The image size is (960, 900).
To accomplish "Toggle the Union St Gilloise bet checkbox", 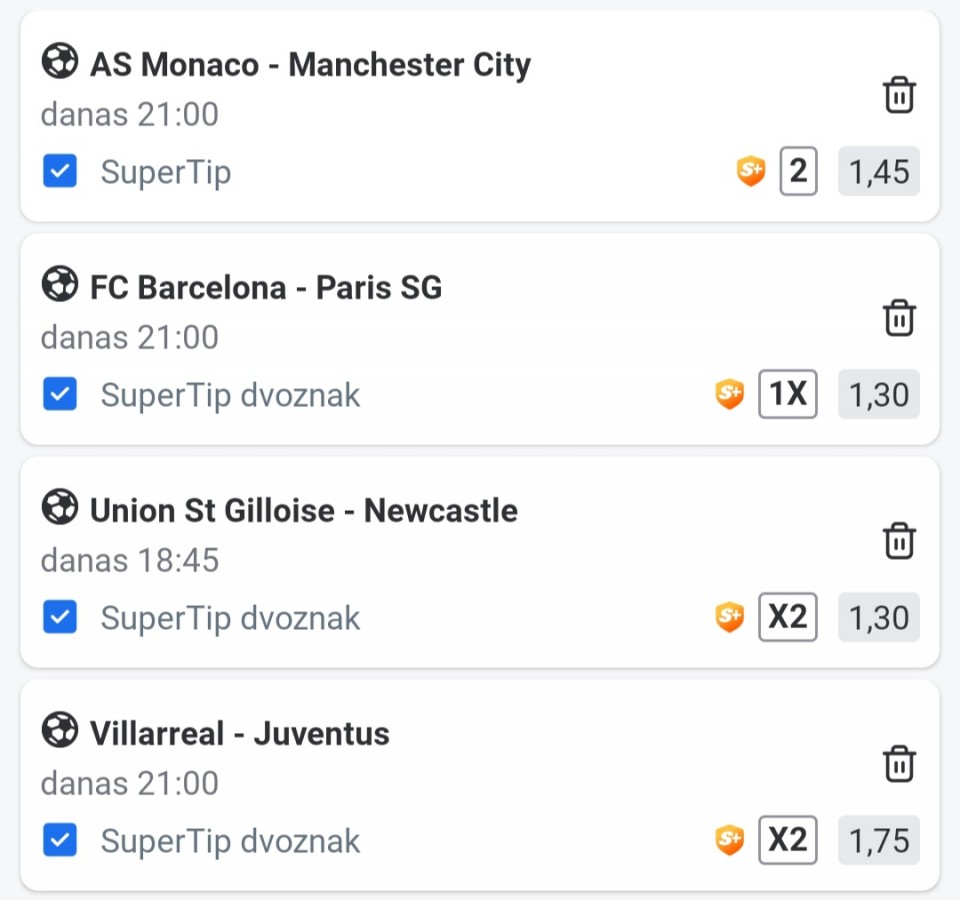I will pyautogui.click(x=60, y=618).
